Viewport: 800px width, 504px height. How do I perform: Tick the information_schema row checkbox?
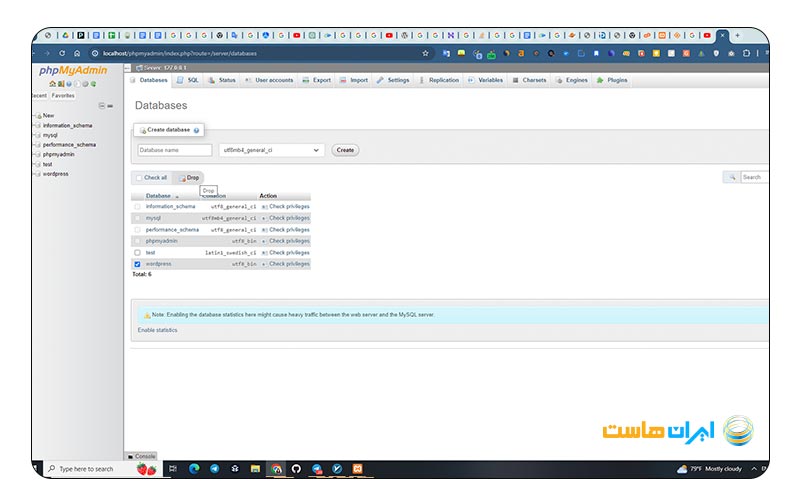pos(137,207)
